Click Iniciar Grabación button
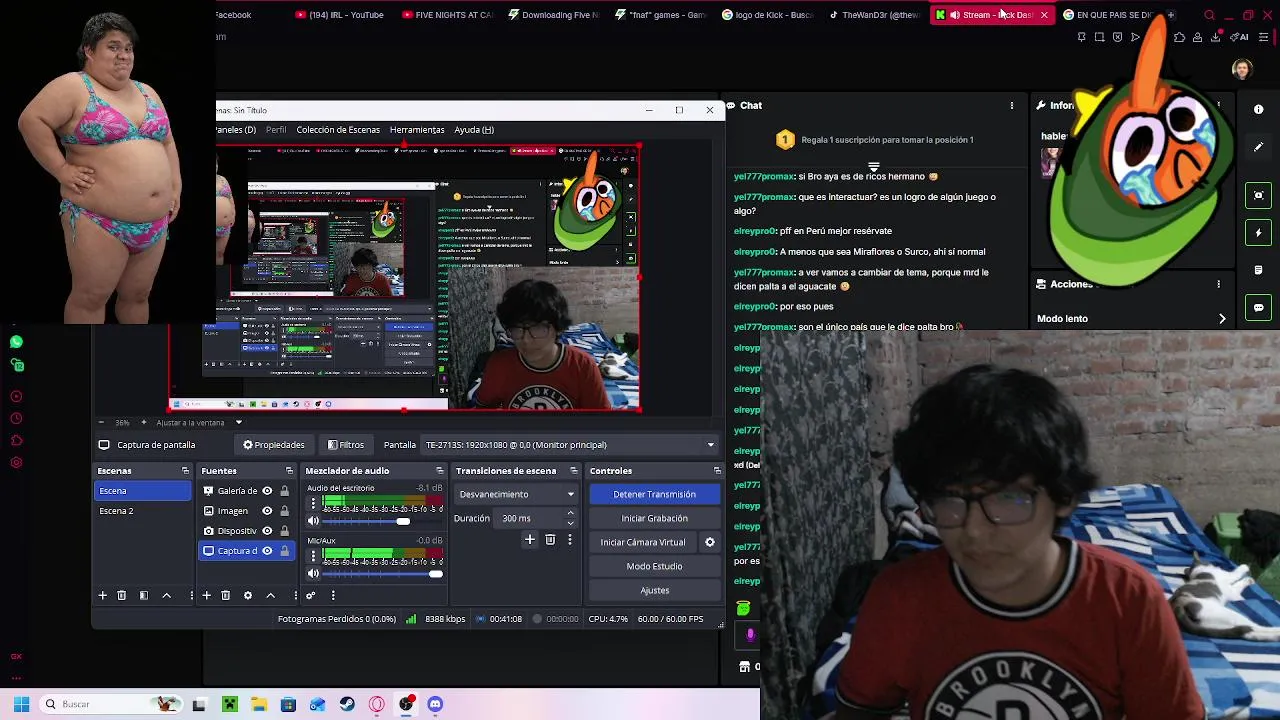Image resolution: width=1280 pixels, height=720 pixels. point(654,518)
